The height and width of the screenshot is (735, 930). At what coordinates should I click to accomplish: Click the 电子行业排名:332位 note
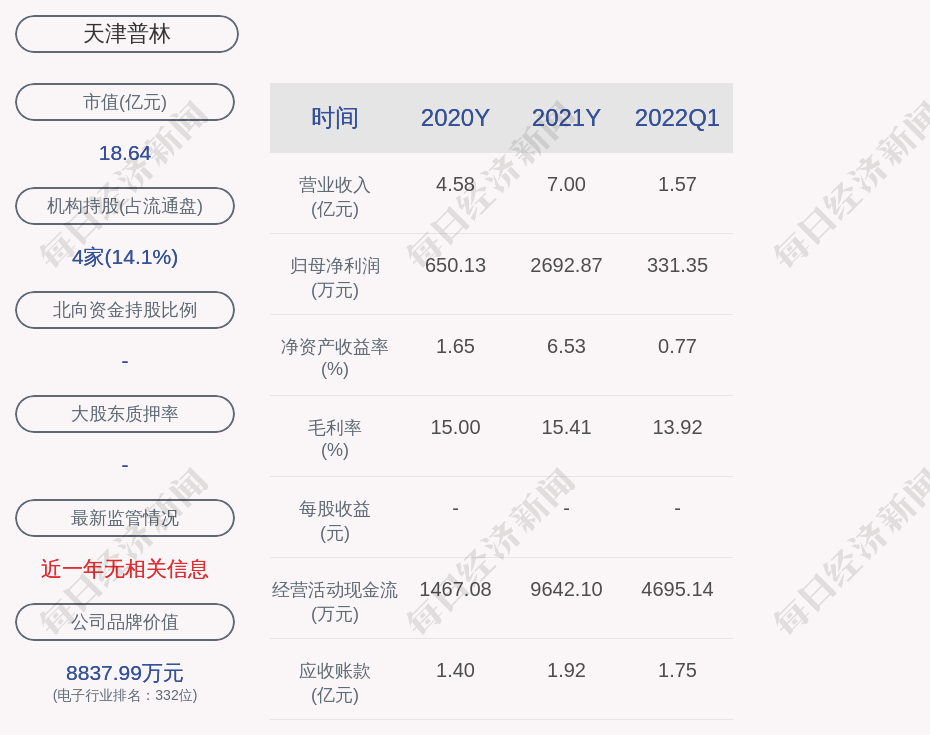pyautogui.click(x=125, y=695)
